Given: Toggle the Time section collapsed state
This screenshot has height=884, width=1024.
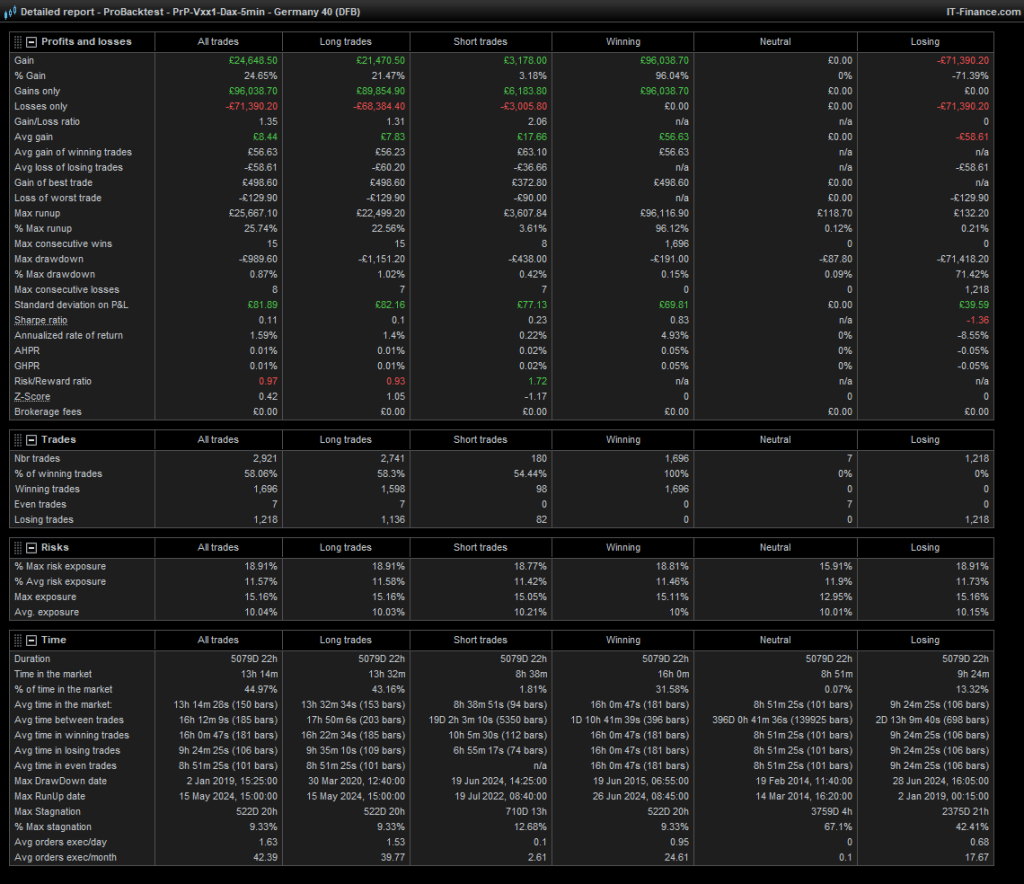Looking at the screenshot, I should (32, 639).
